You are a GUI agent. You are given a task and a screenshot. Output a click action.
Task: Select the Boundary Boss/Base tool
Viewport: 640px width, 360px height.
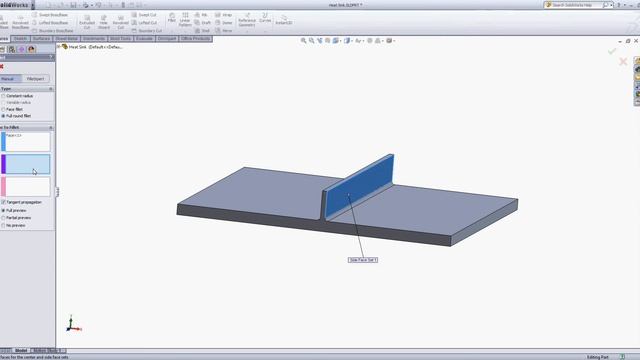click(x=52, y=31)
